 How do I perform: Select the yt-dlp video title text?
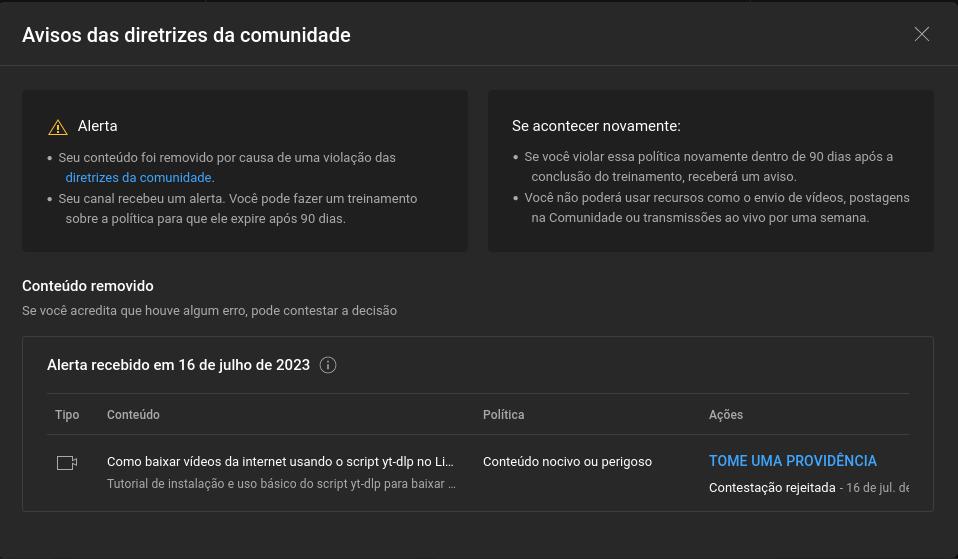(x=280, y=462)
